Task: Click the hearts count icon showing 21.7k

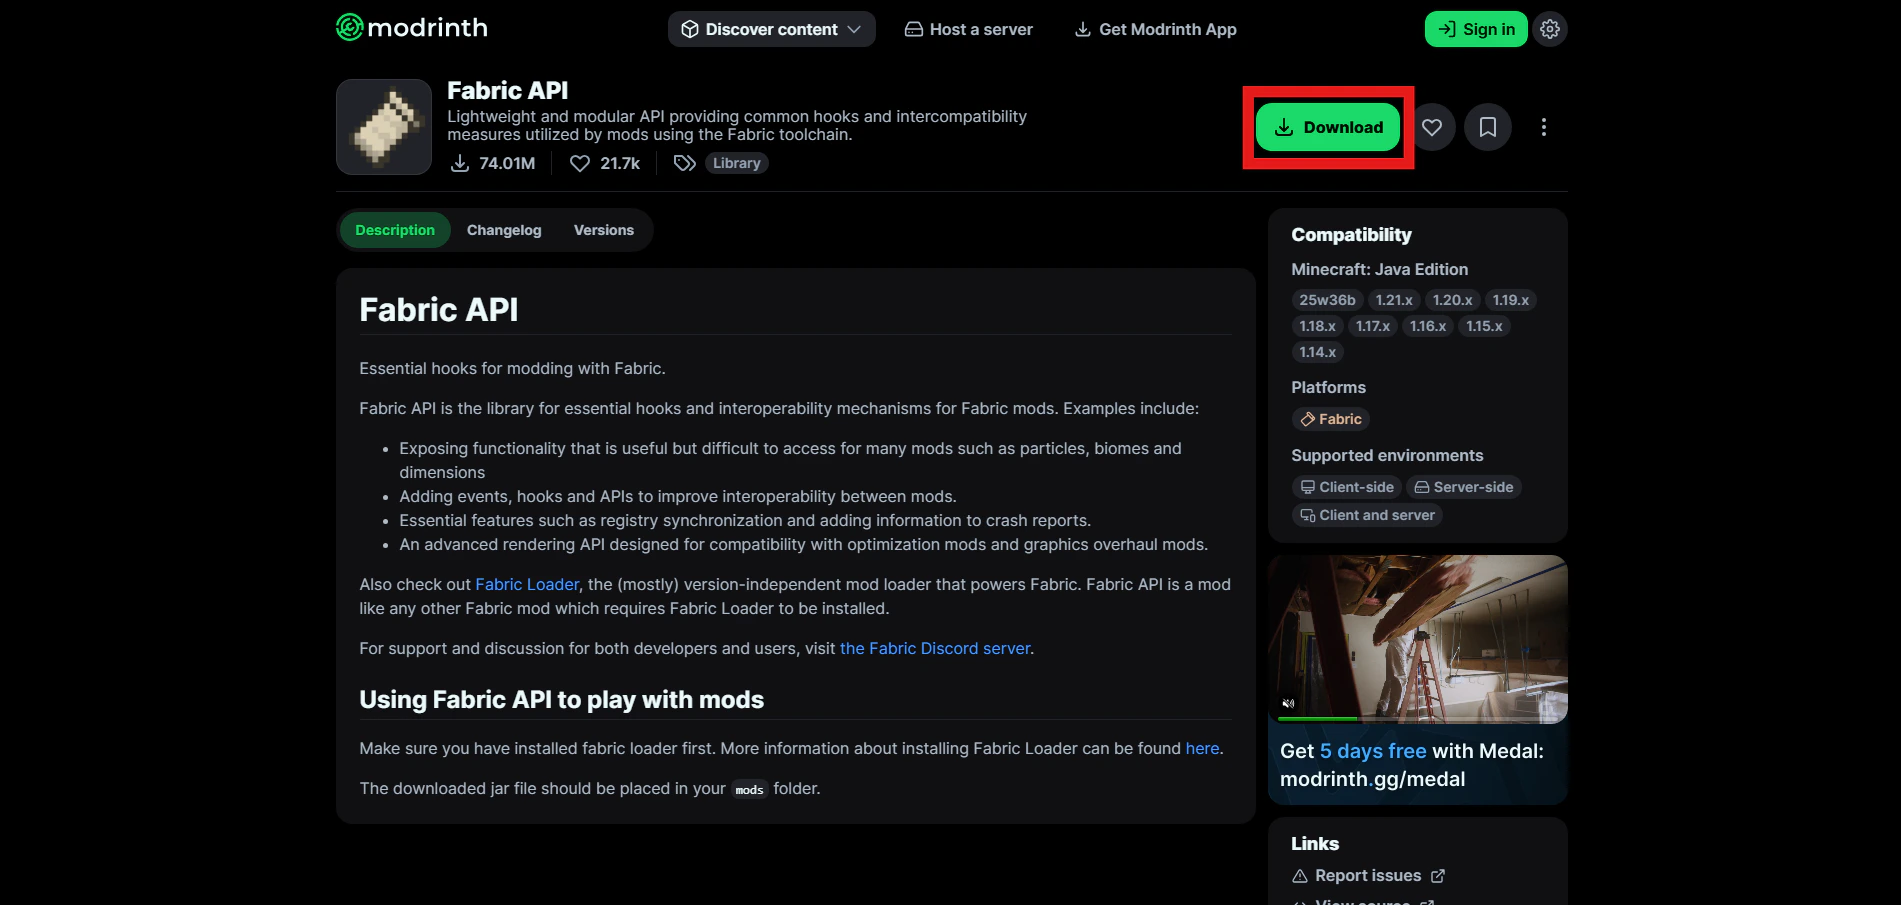Action: tap(580, 162)
